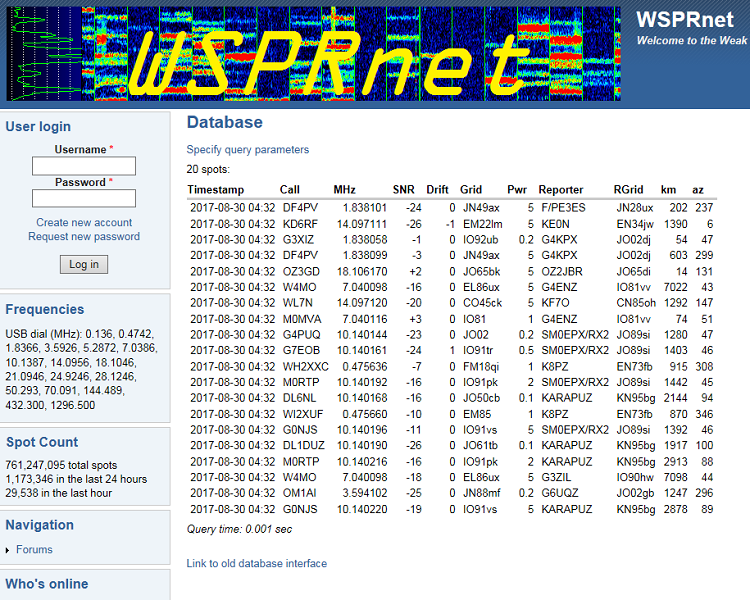Click the Database page heading
This screenshot has height=600, width=750.
[224, 123]
